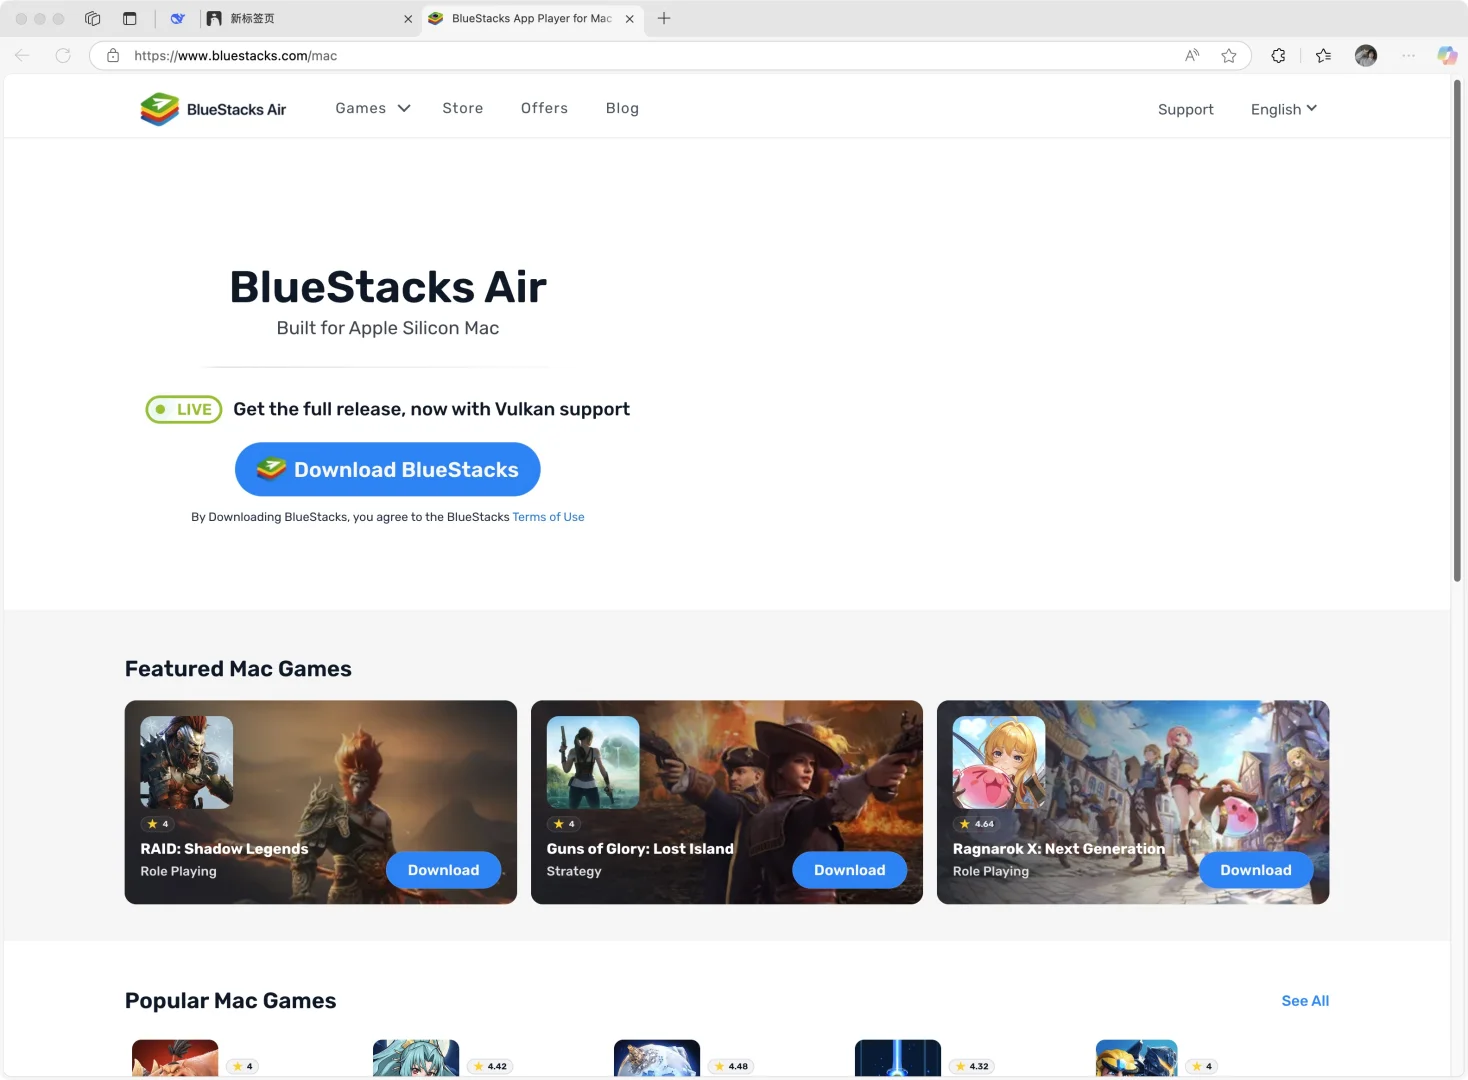Open the Guns of Glory thumbnail
Viewport: 1468px width, 1080px height.
click(593, 762)
